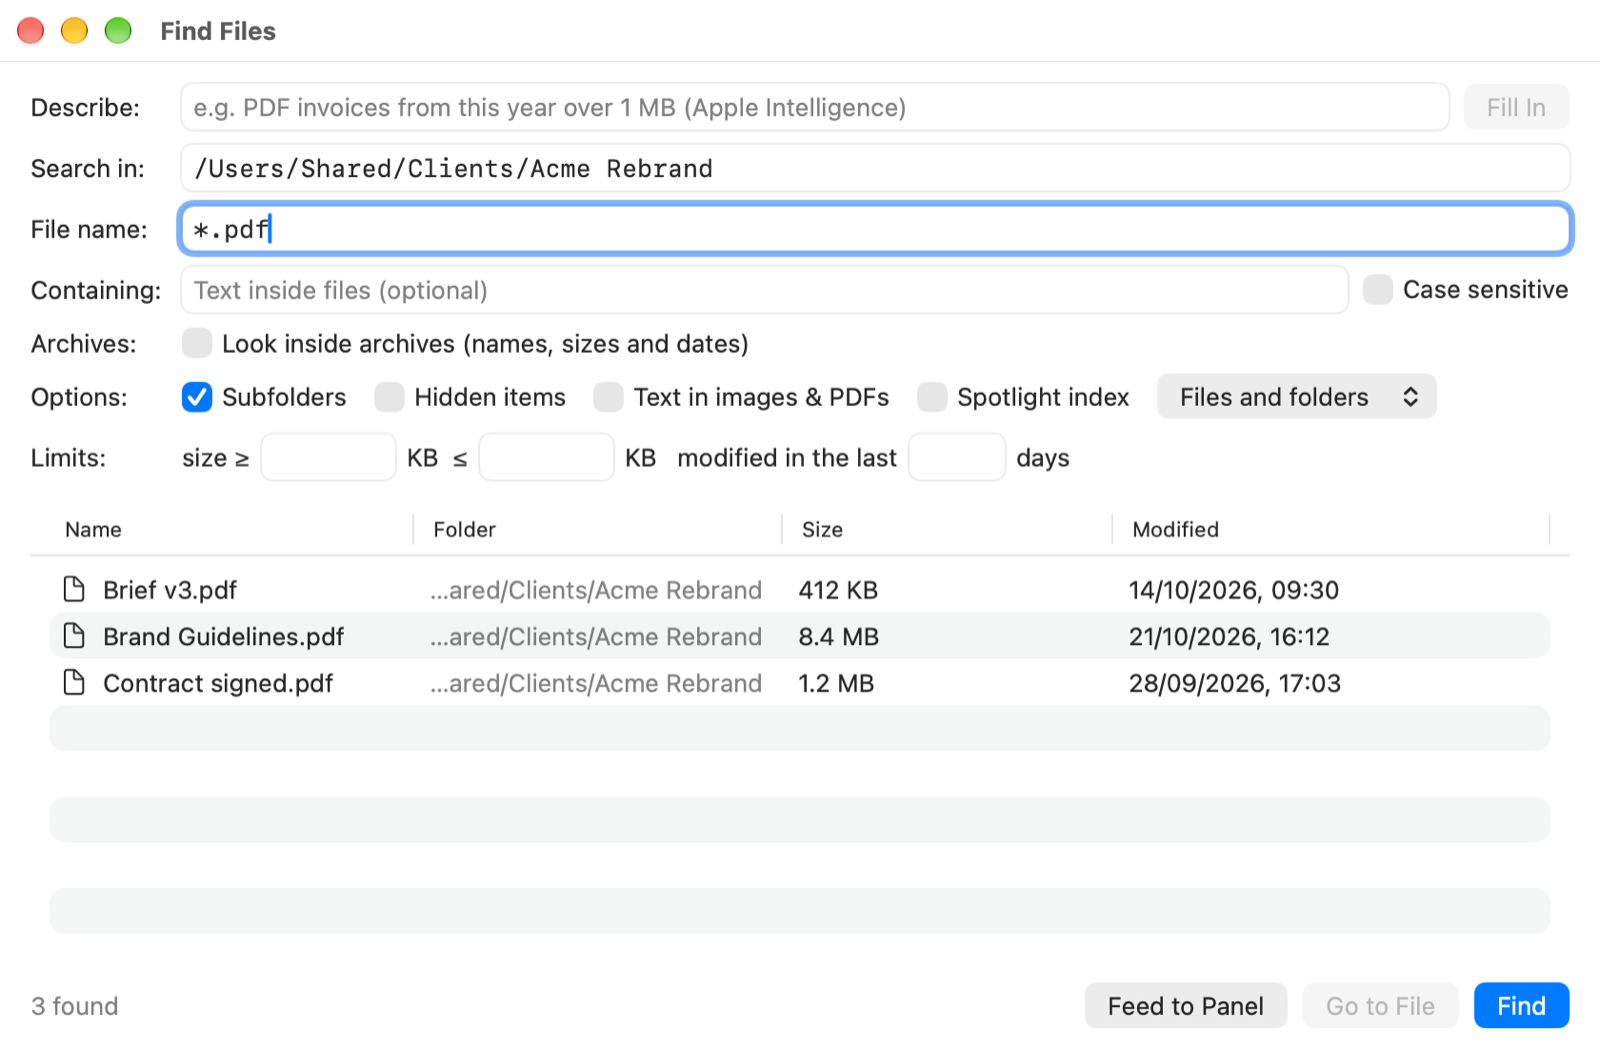Sort results by Name column header
Viewport: 1600px width, 1051px height.
93,529
